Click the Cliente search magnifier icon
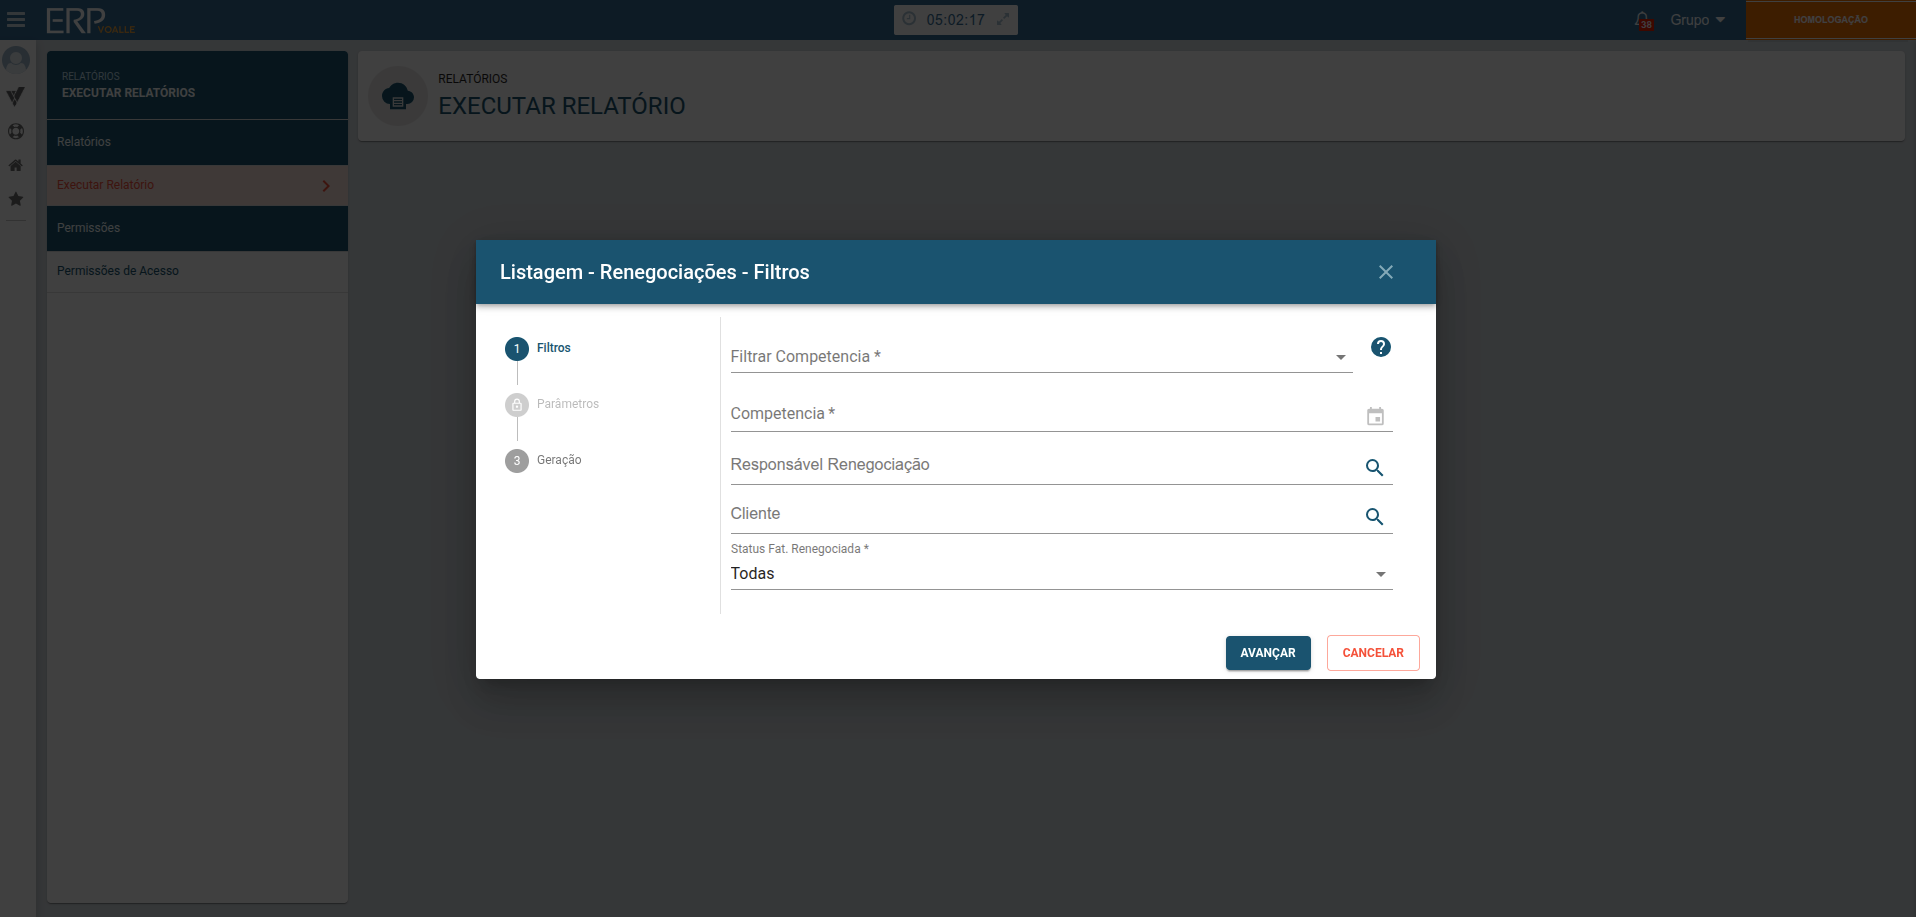The height and width of the screenshot is (917, 1916). (x=1374, y=516)
